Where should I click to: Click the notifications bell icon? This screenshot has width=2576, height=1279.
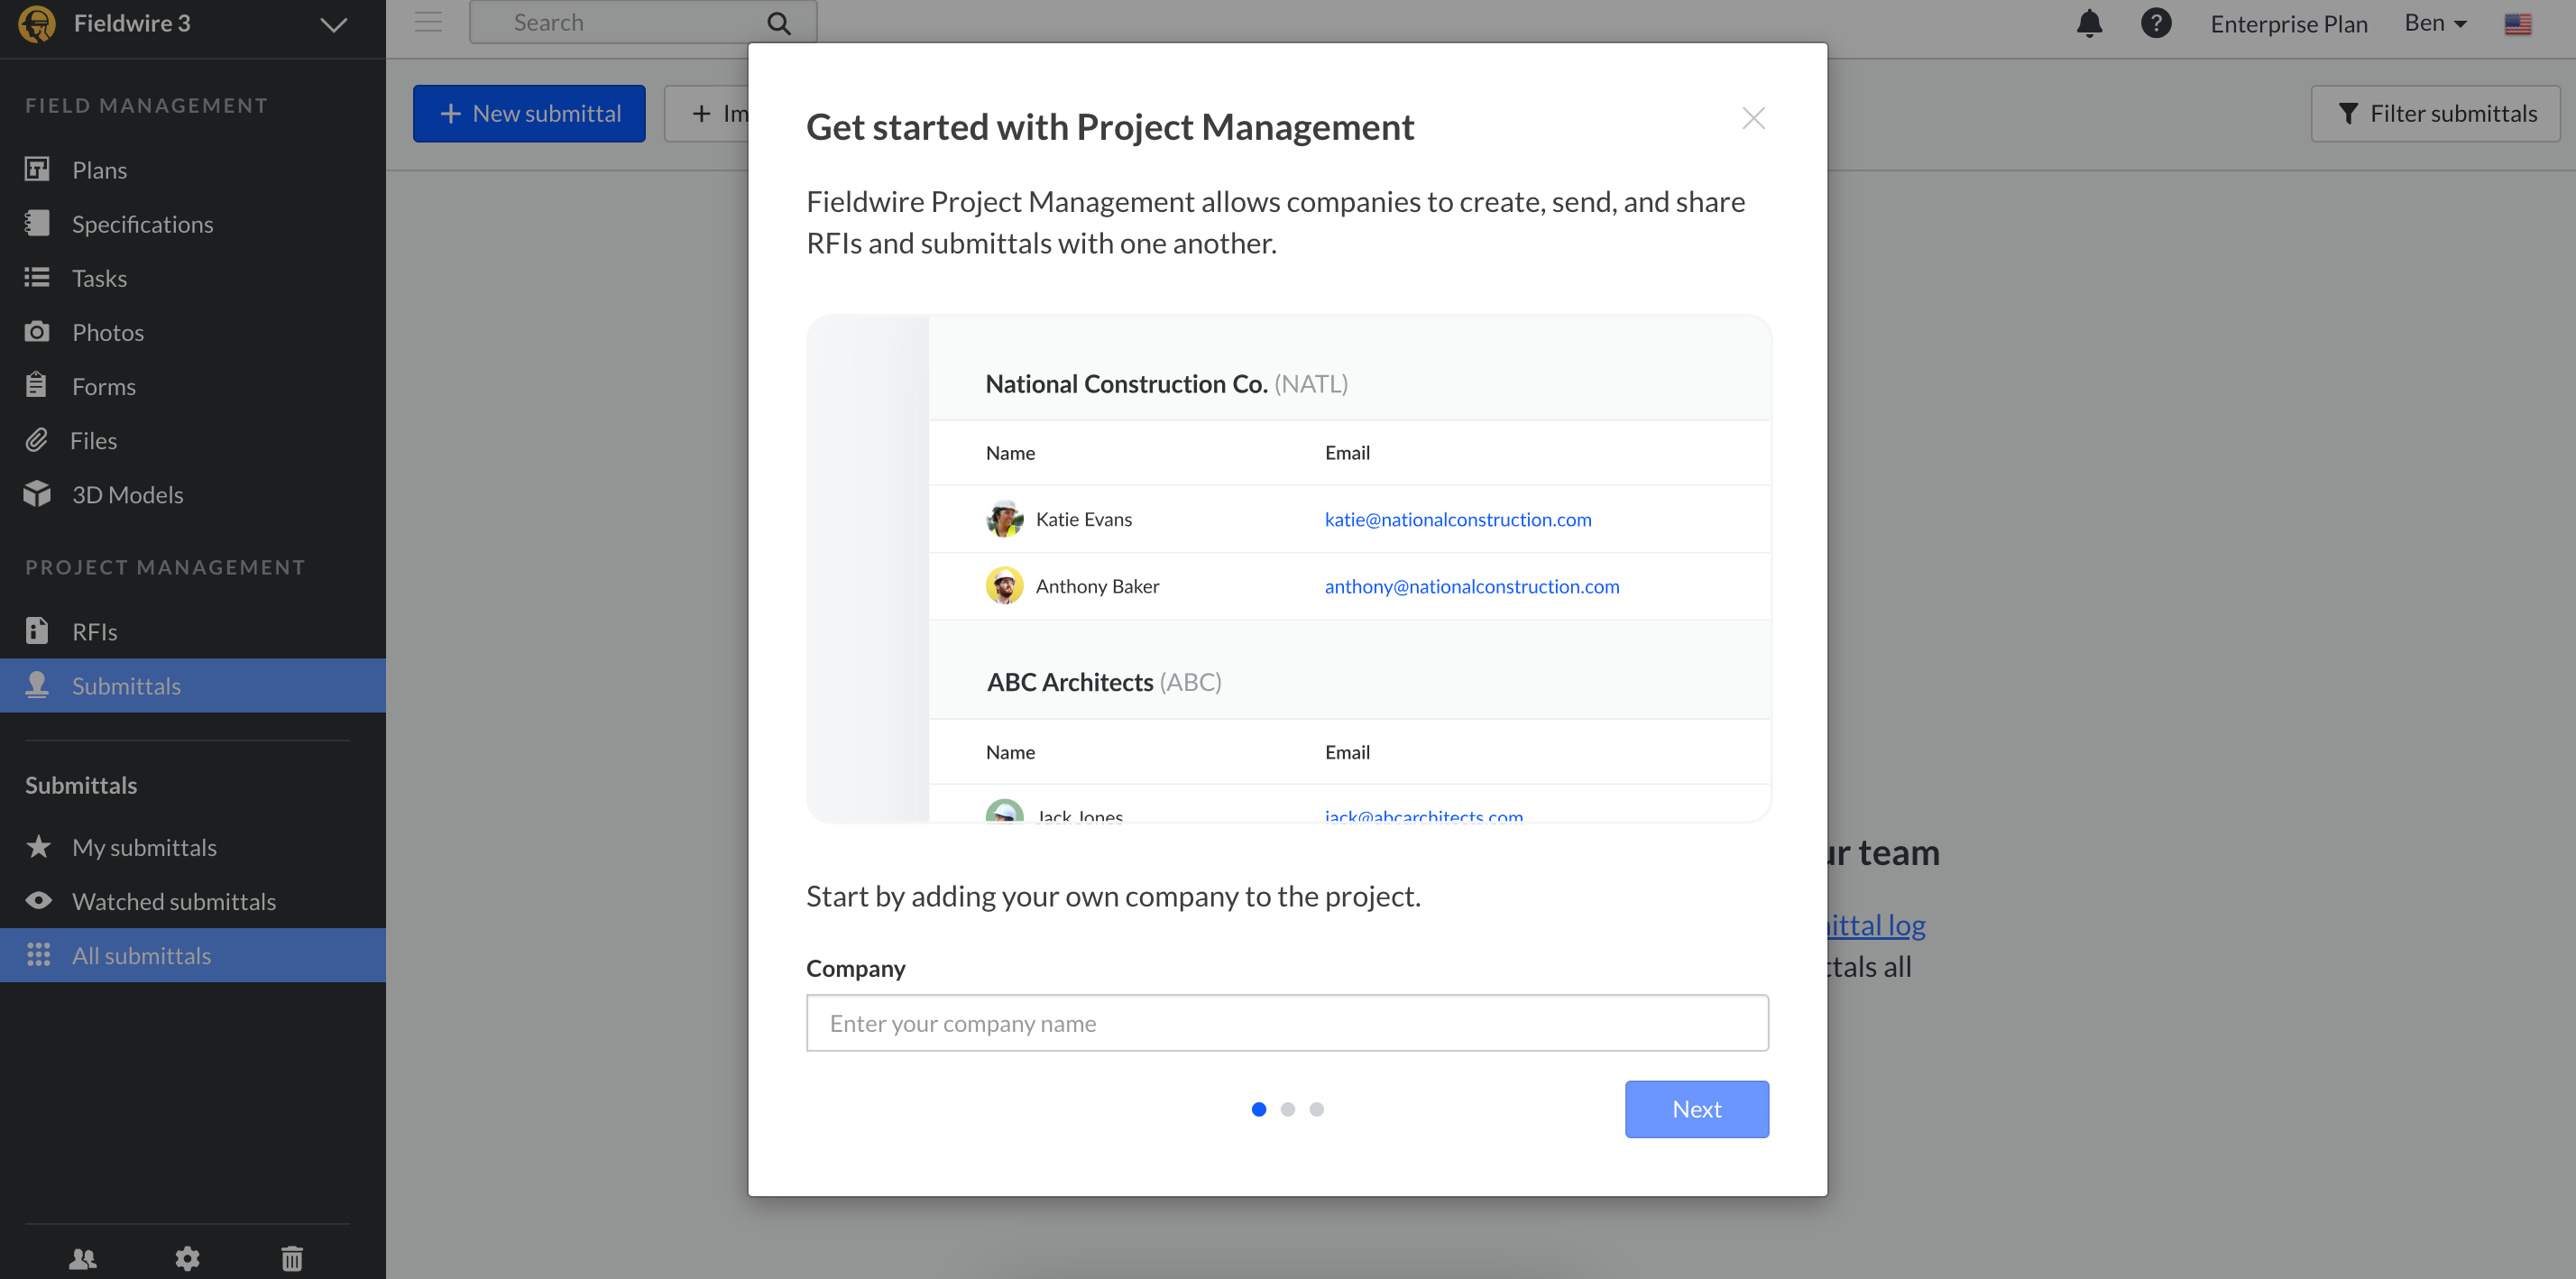click(x=2089, y=23)
